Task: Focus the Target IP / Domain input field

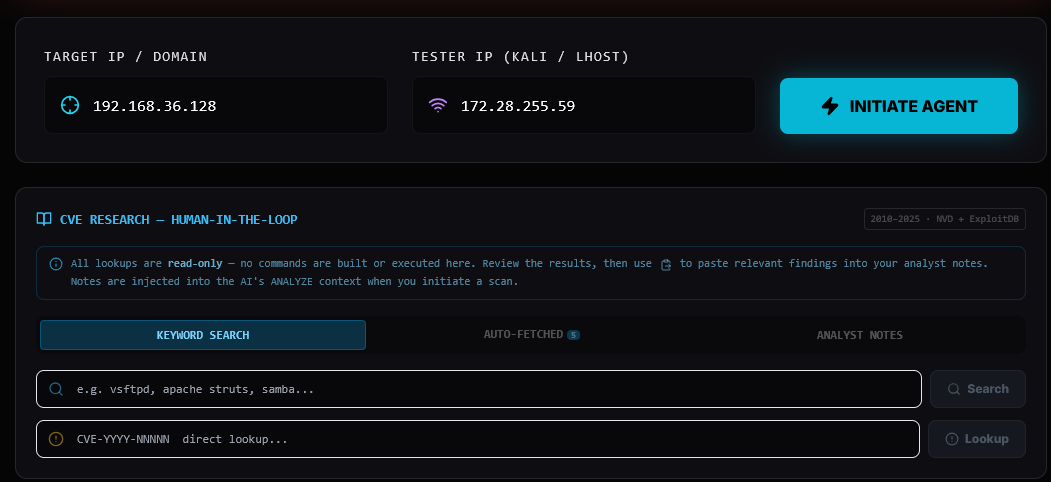Action: coord(230,105)
